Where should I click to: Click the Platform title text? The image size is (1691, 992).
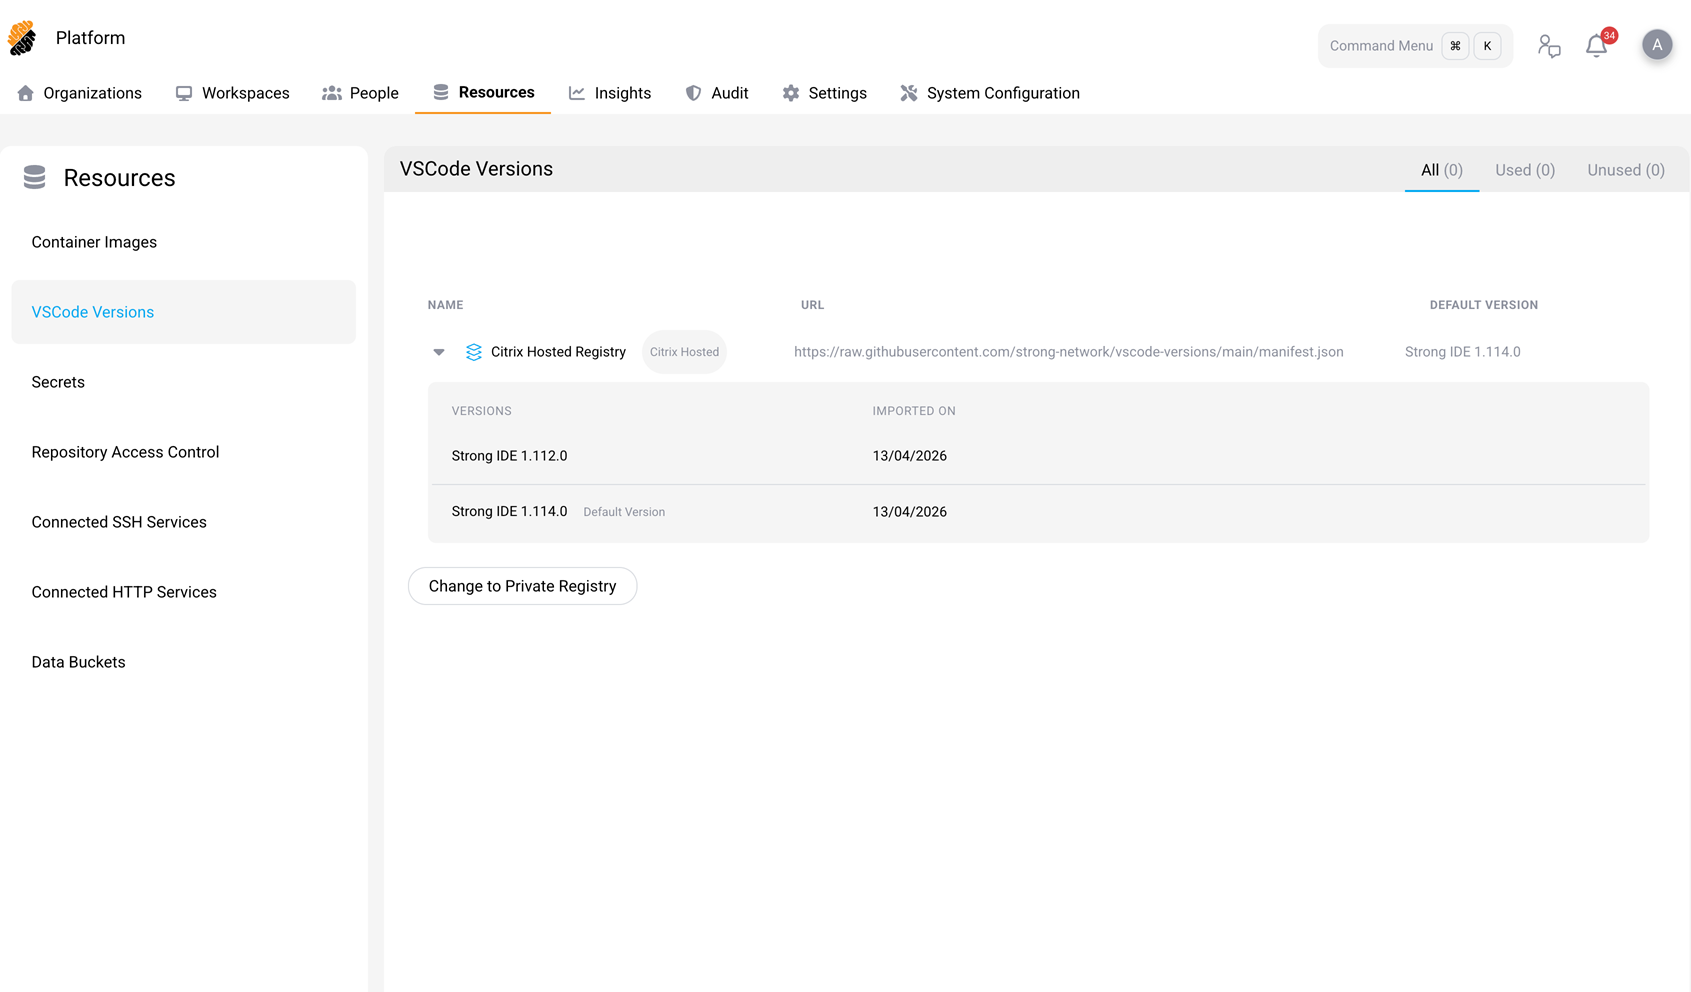point(90,38)
